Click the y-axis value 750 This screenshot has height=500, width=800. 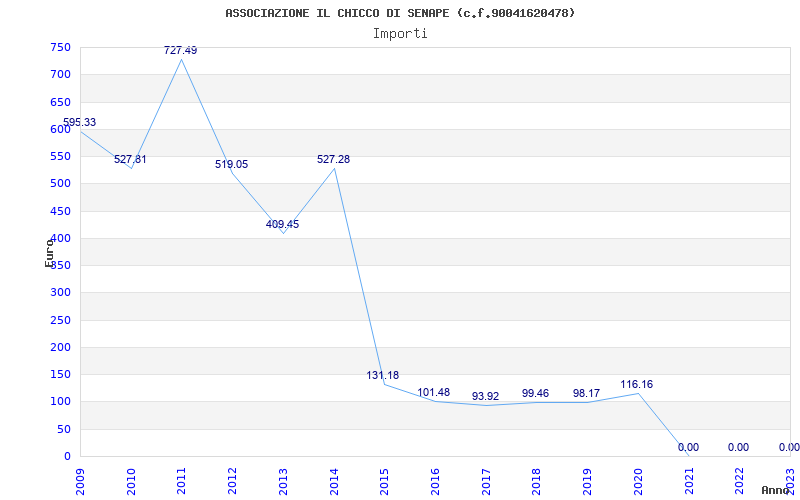[60, 47]
